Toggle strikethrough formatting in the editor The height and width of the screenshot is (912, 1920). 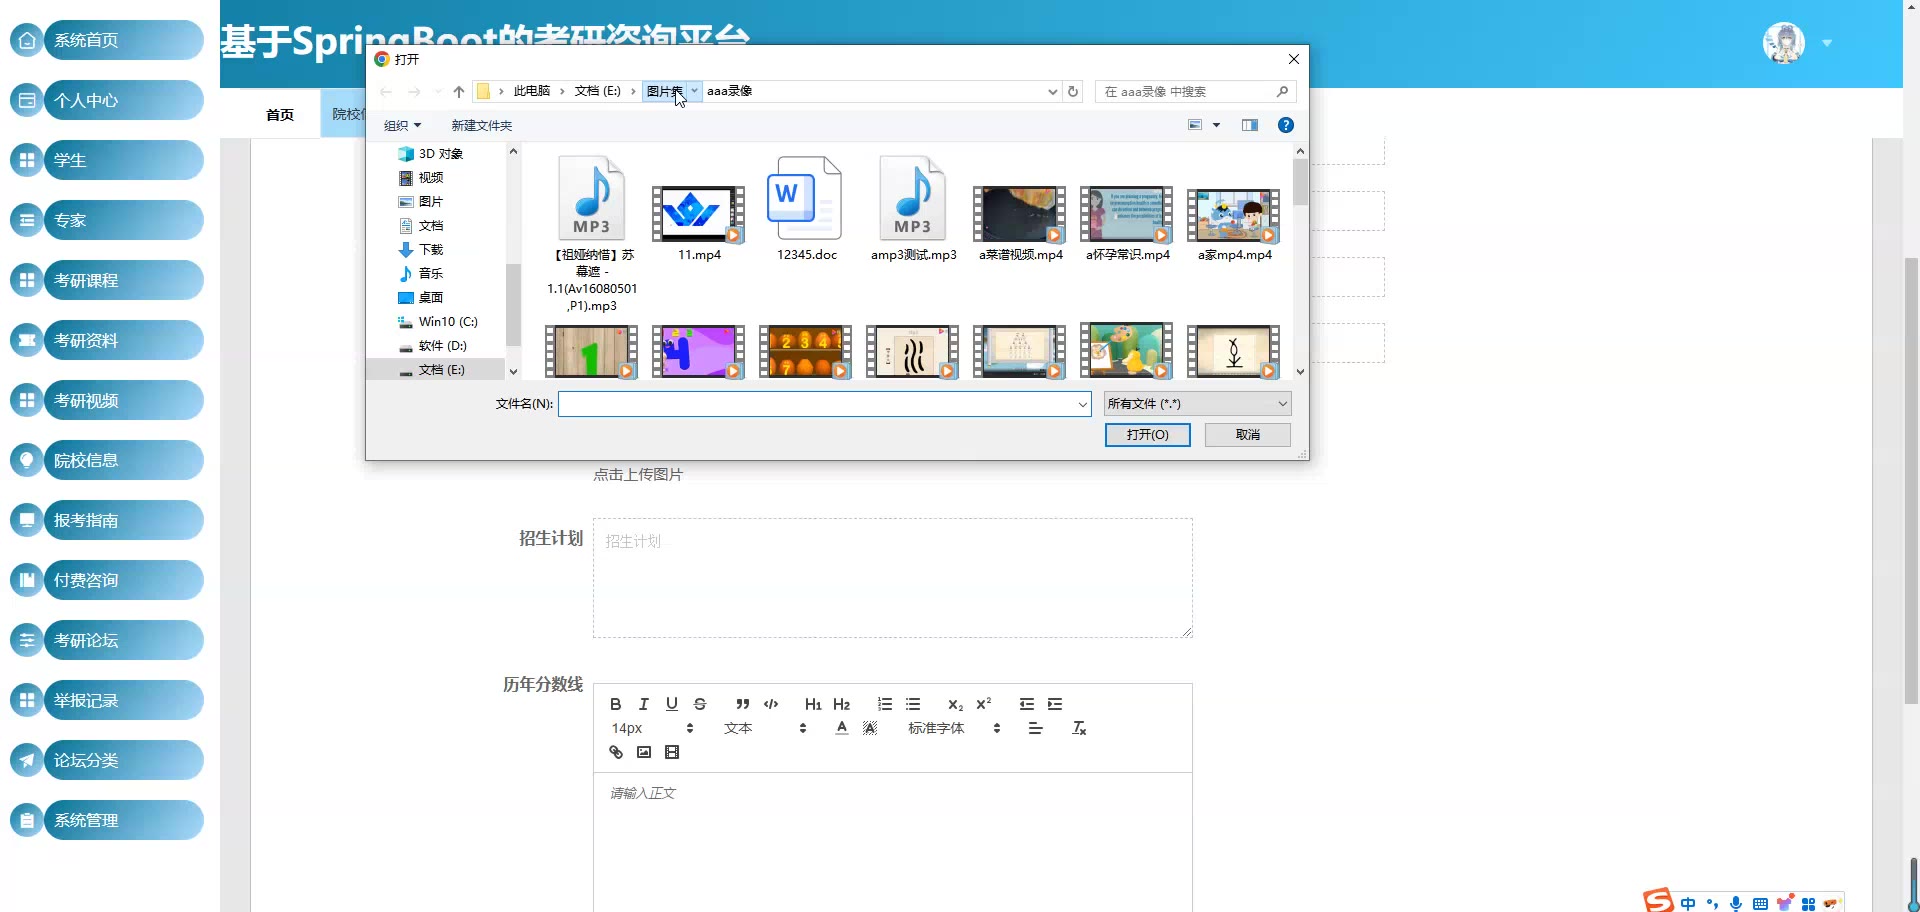(700, 704)
